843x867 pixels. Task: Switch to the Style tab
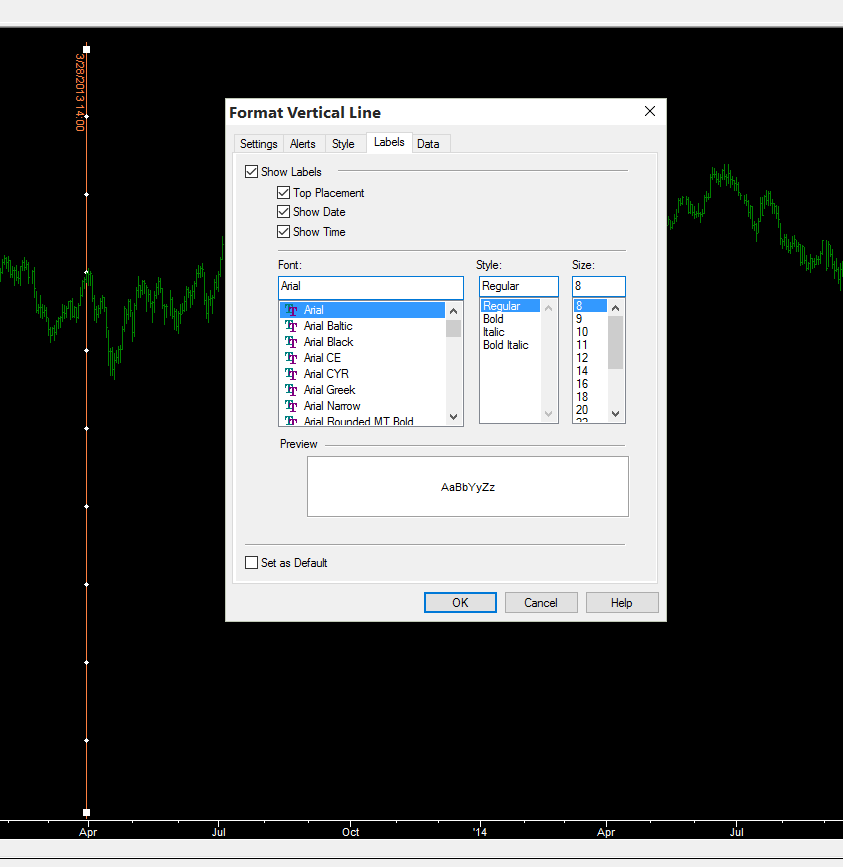(343, 144)
